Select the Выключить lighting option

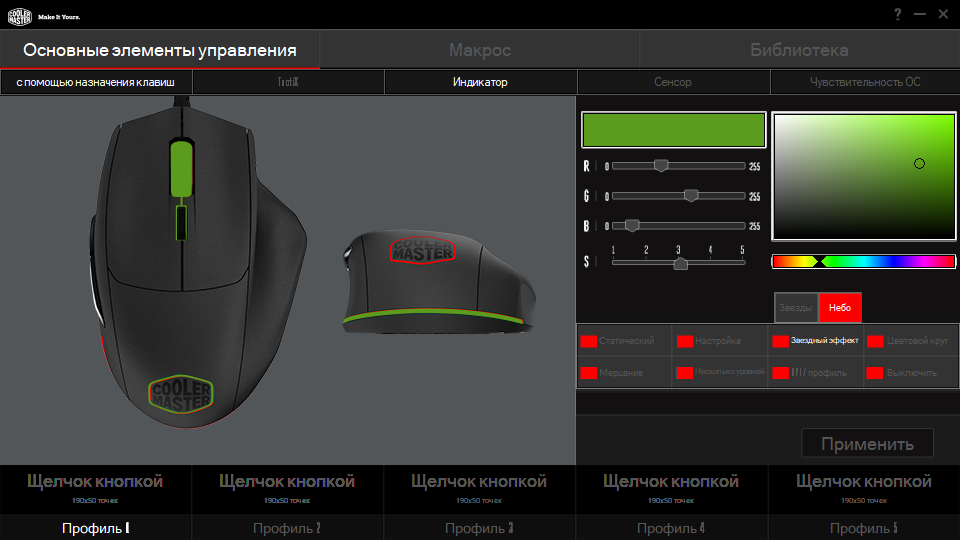click(x=911, y=372)
